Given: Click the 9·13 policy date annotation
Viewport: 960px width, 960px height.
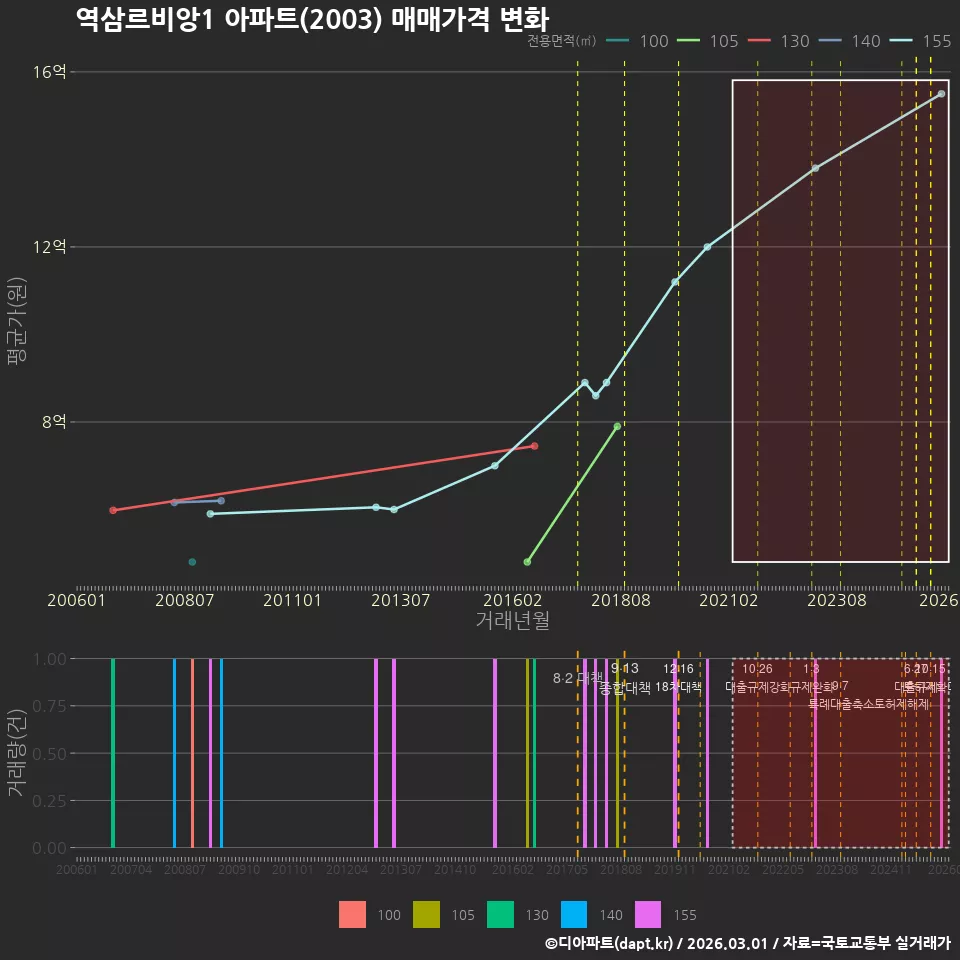Looking at the screenshot, I should (x=624, y=668).
